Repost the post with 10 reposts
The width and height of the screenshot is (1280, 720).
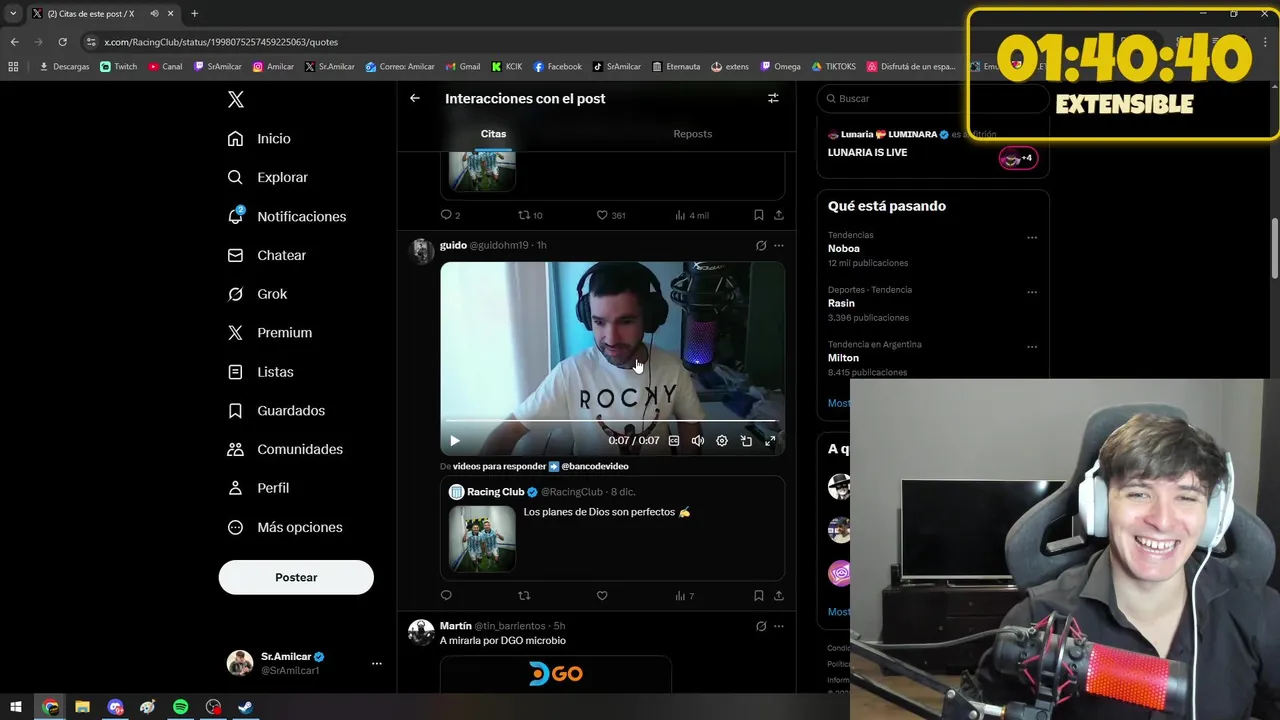coord(530,215)
